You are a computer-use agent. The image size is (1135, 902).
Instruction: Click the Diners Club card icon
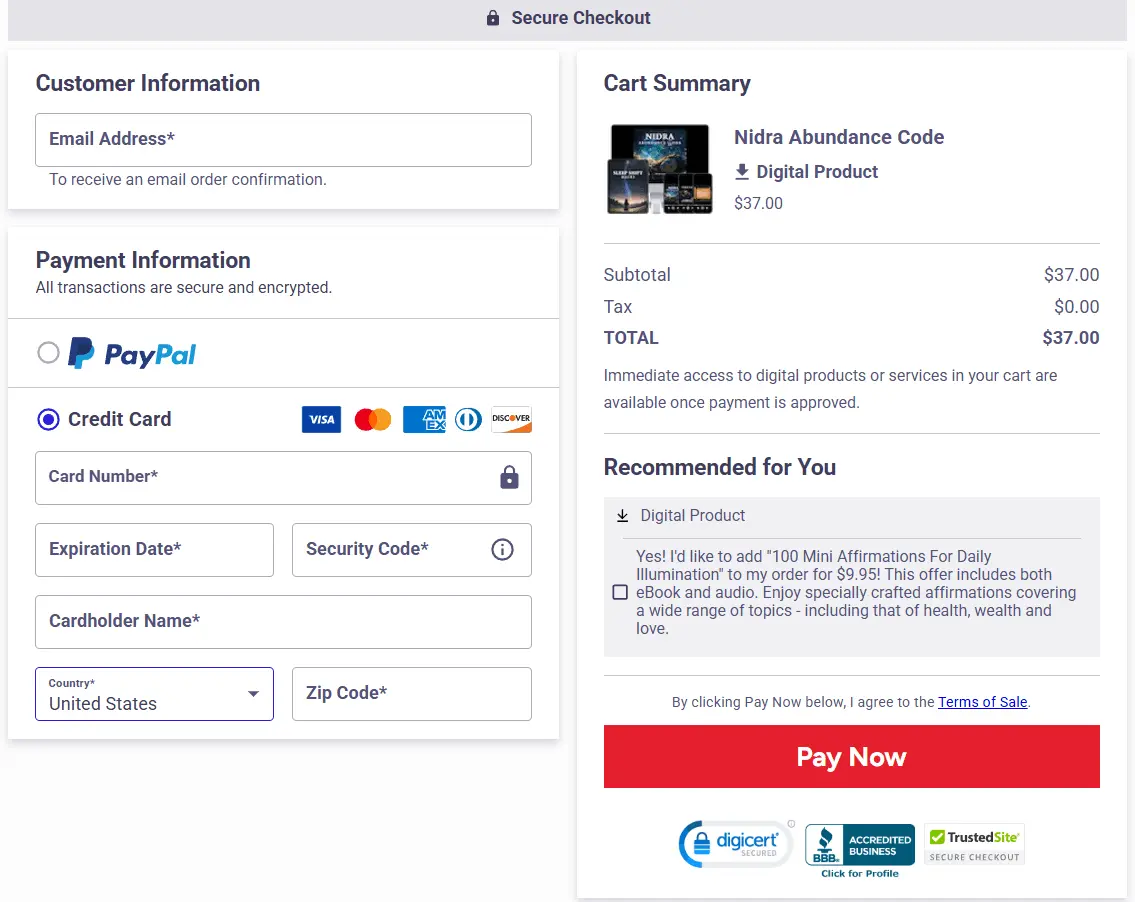click(x=468, y=419)
